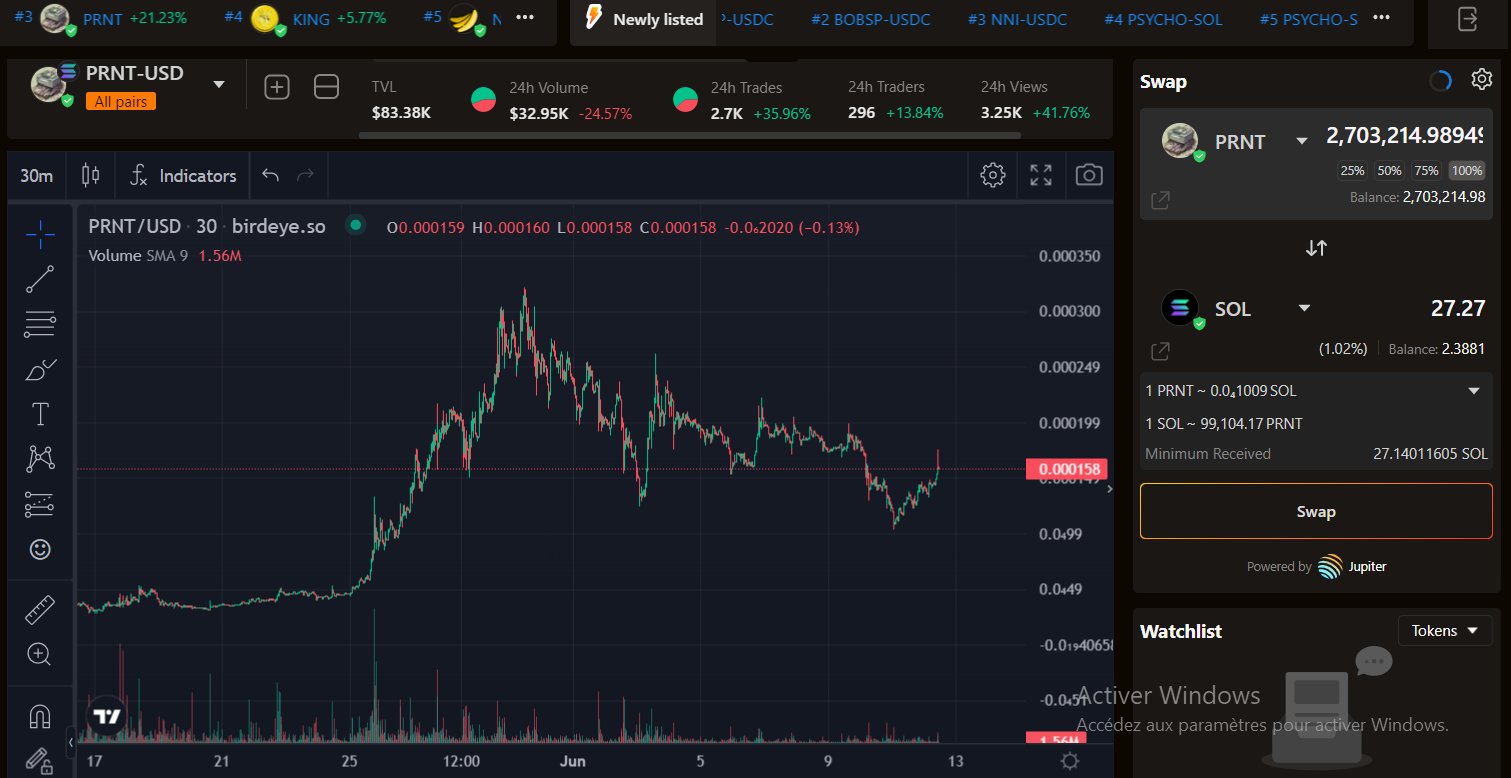Select the Newly listed tab
This screenshot has height=778, width=1511.
point(644,19)
